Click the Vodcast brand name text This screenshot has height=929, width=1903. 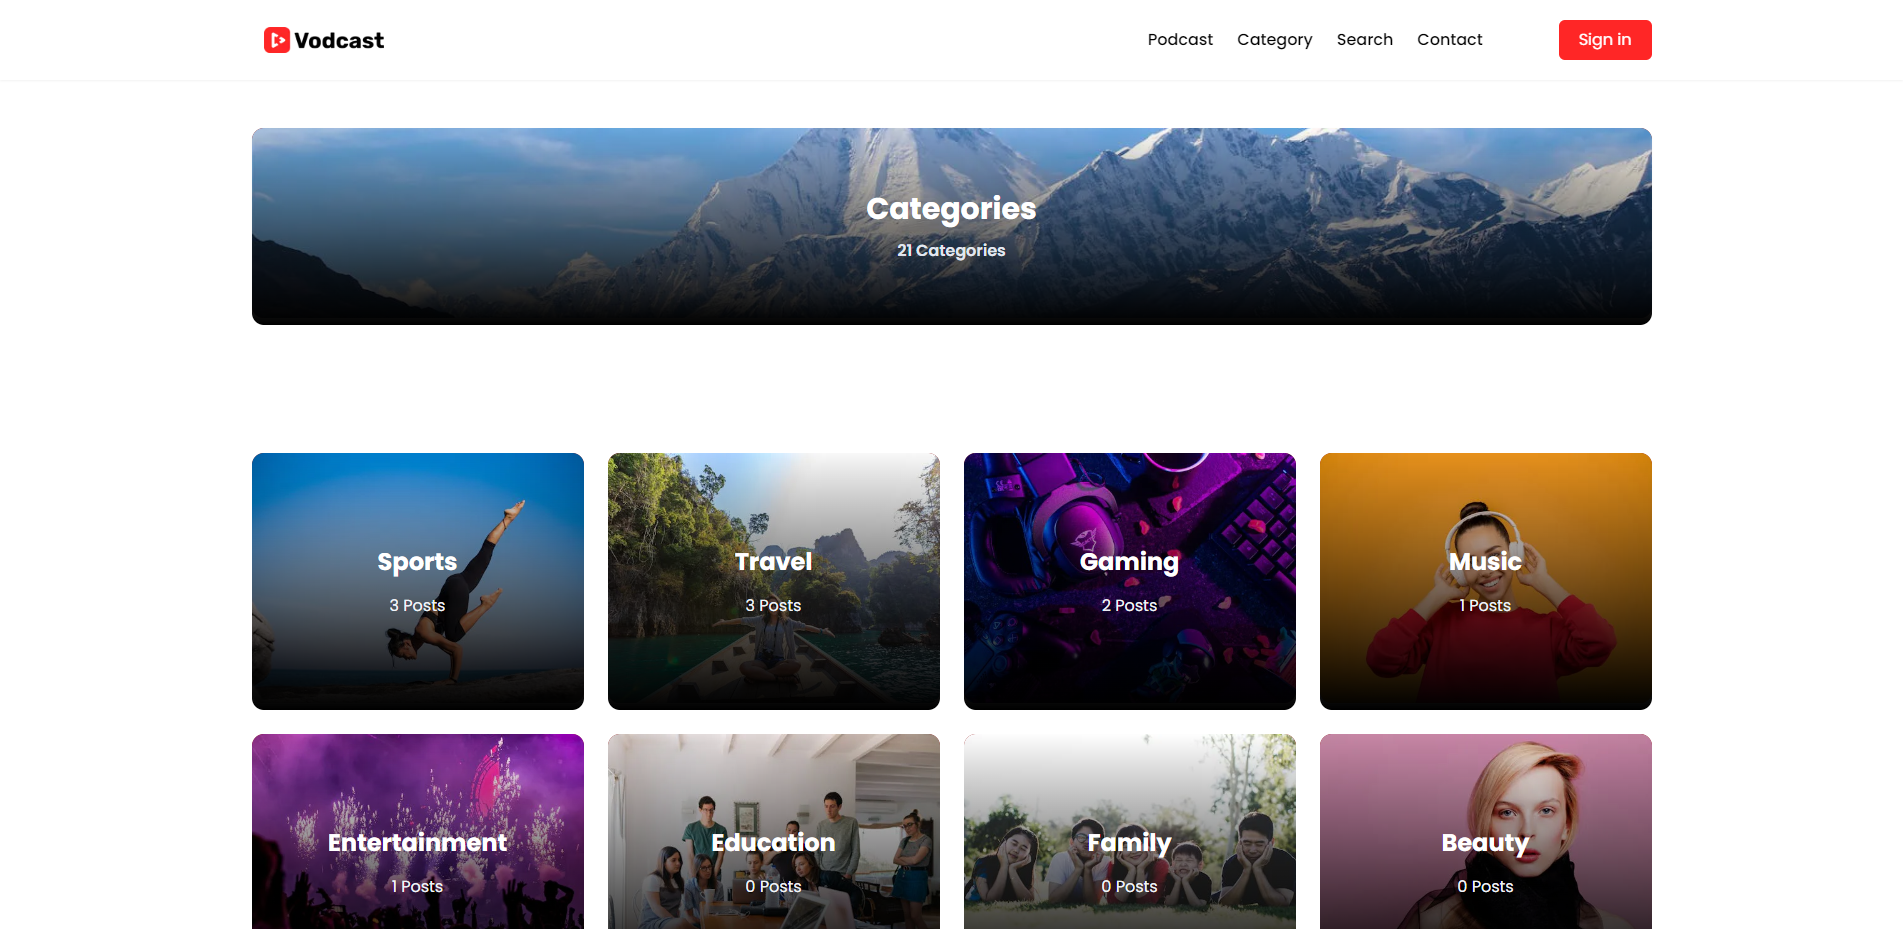339,41
